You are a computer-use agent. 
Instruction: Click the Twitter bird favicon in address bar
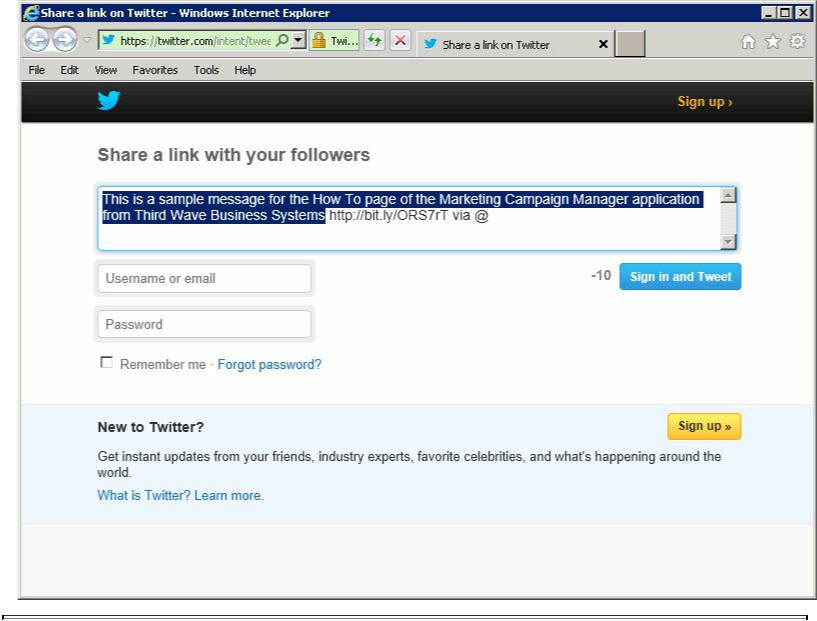pyautogui.click(x=108, y=40)
